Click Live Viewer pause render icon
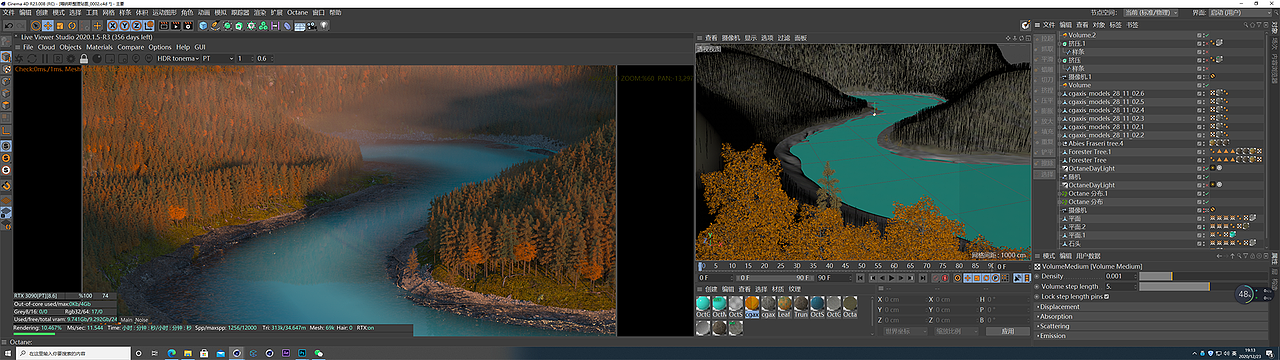Viewport: 1280px width, 360px height. 45,58
